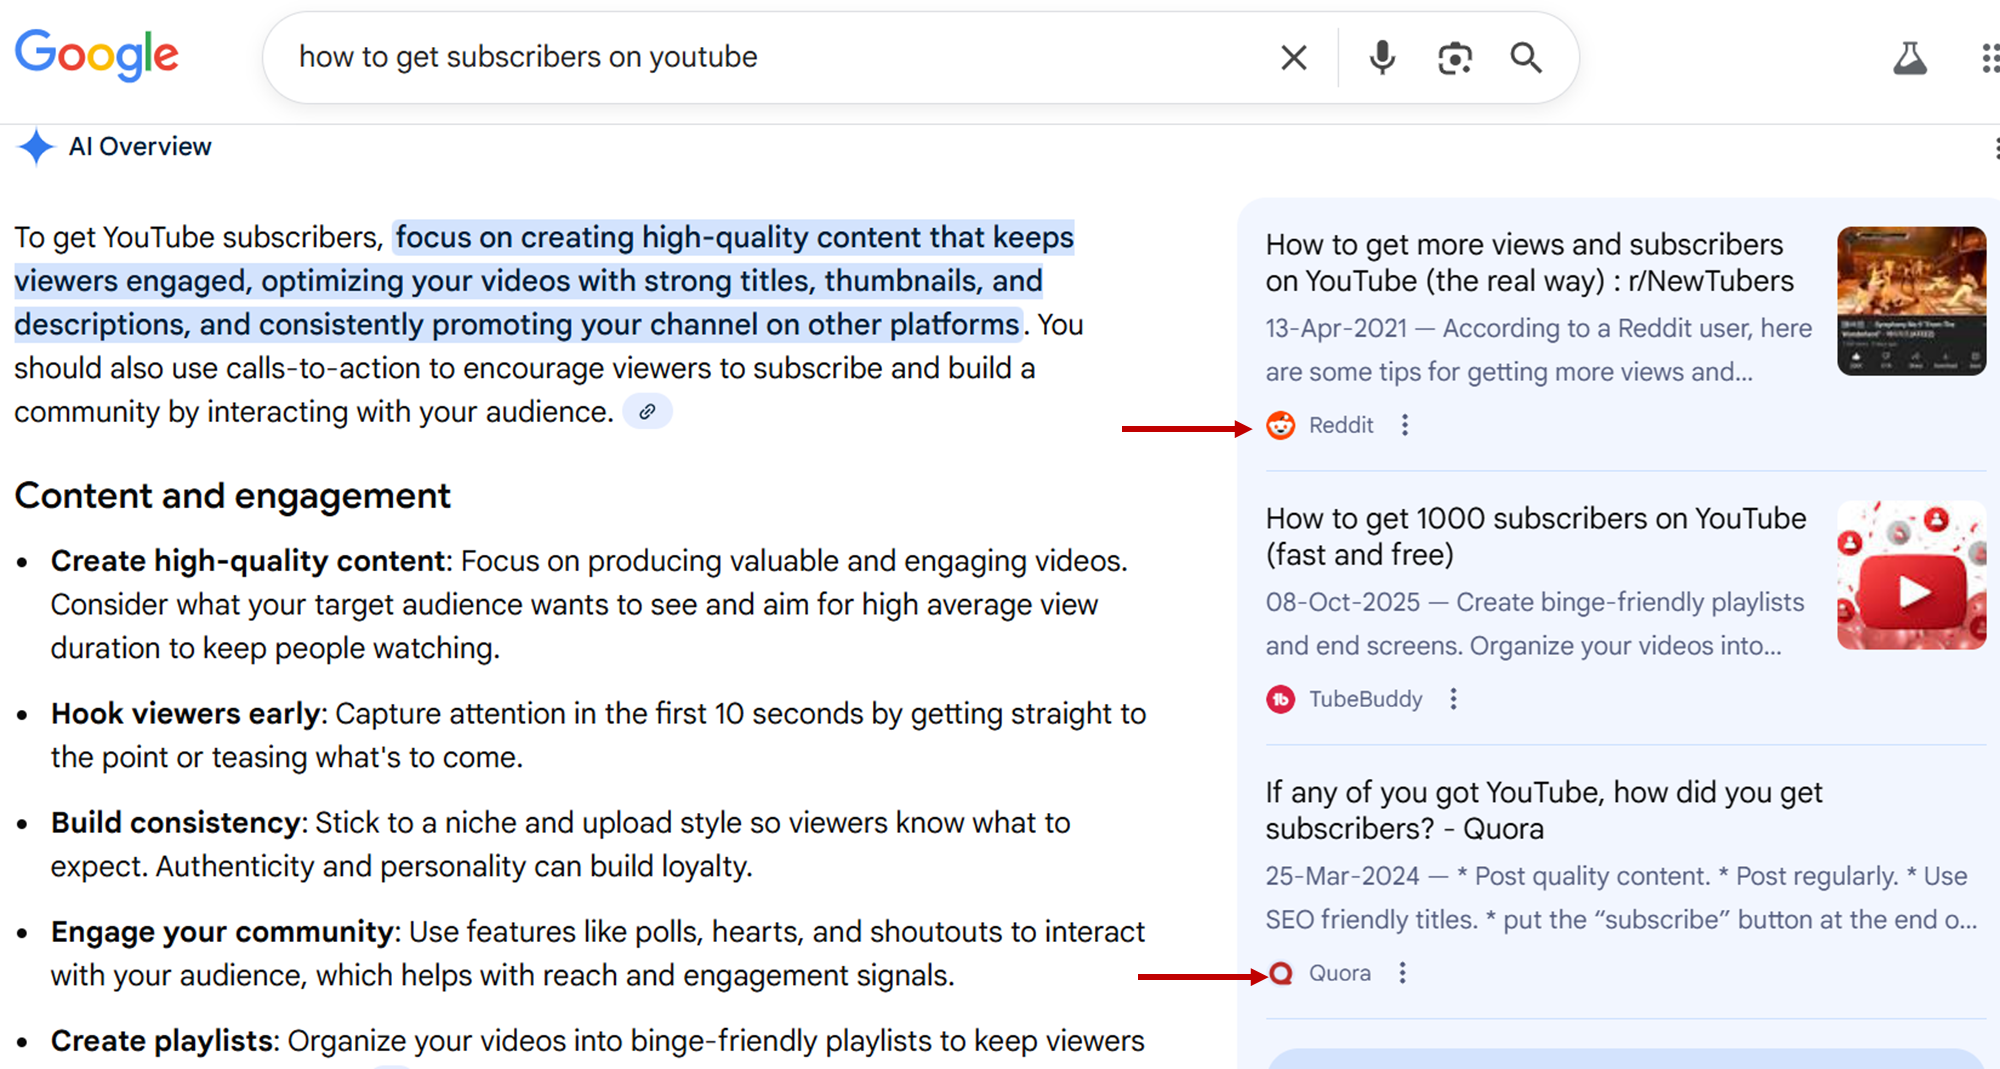Open AI Overview more options menu
The height and width of the screenshot is (1069, 2000).
pyautogui.click(x=1996, y=148)
